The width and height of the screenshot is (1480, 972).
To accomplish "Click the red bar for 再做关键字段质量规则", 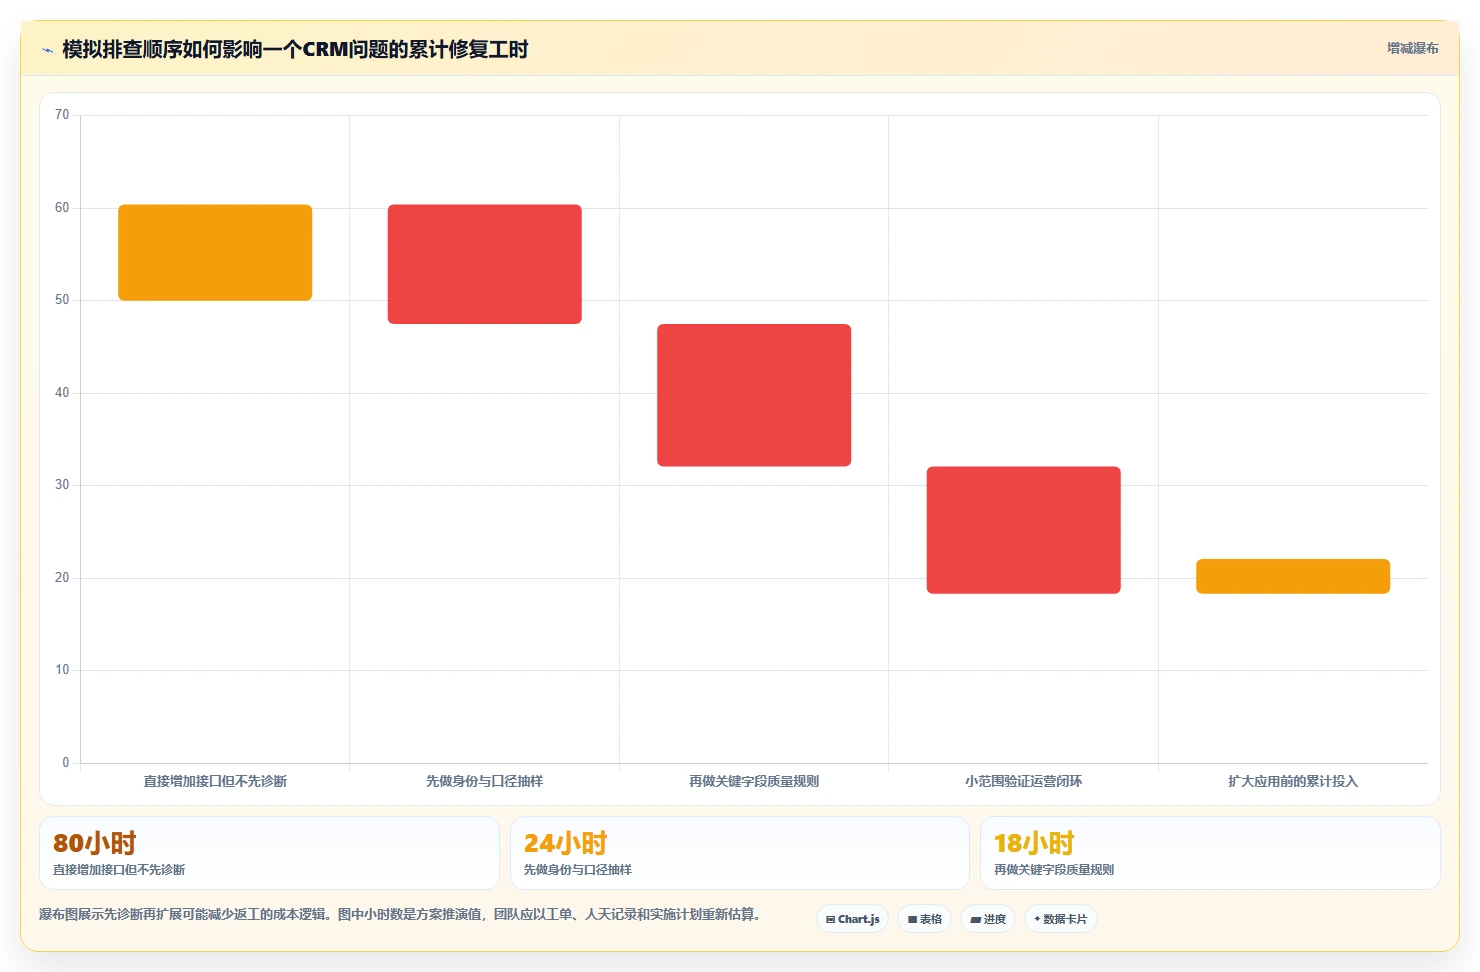I will (x=754, y=395).
